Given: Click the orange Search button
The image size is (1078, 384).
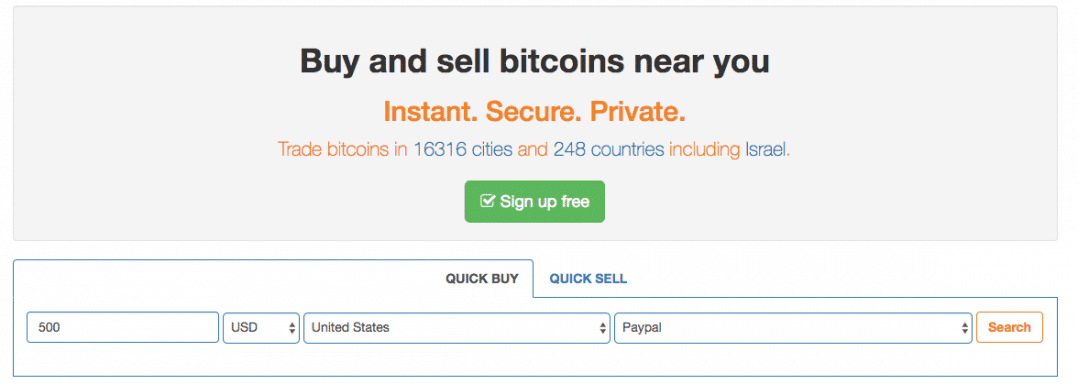Looking at the screenshot, I should pyautogui.click(x=1009, y=327).
